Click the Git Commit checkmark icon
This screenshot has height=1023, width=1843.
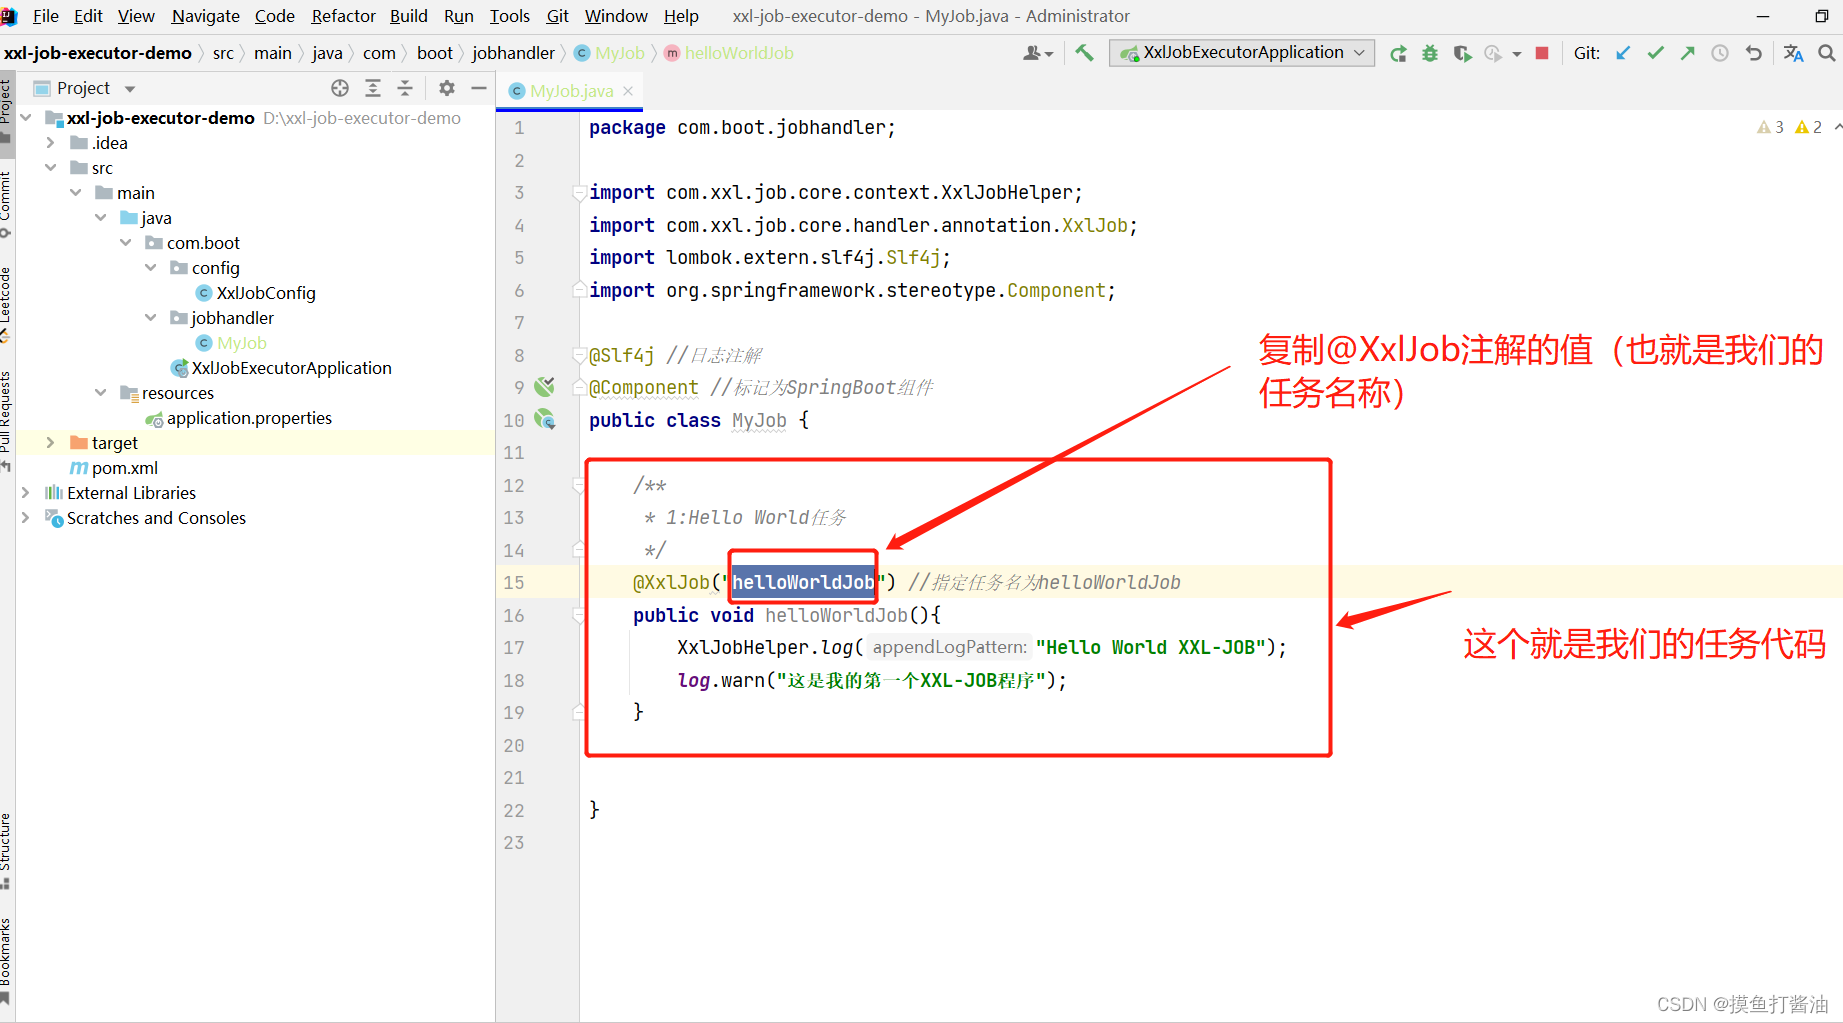[1656, 53]
